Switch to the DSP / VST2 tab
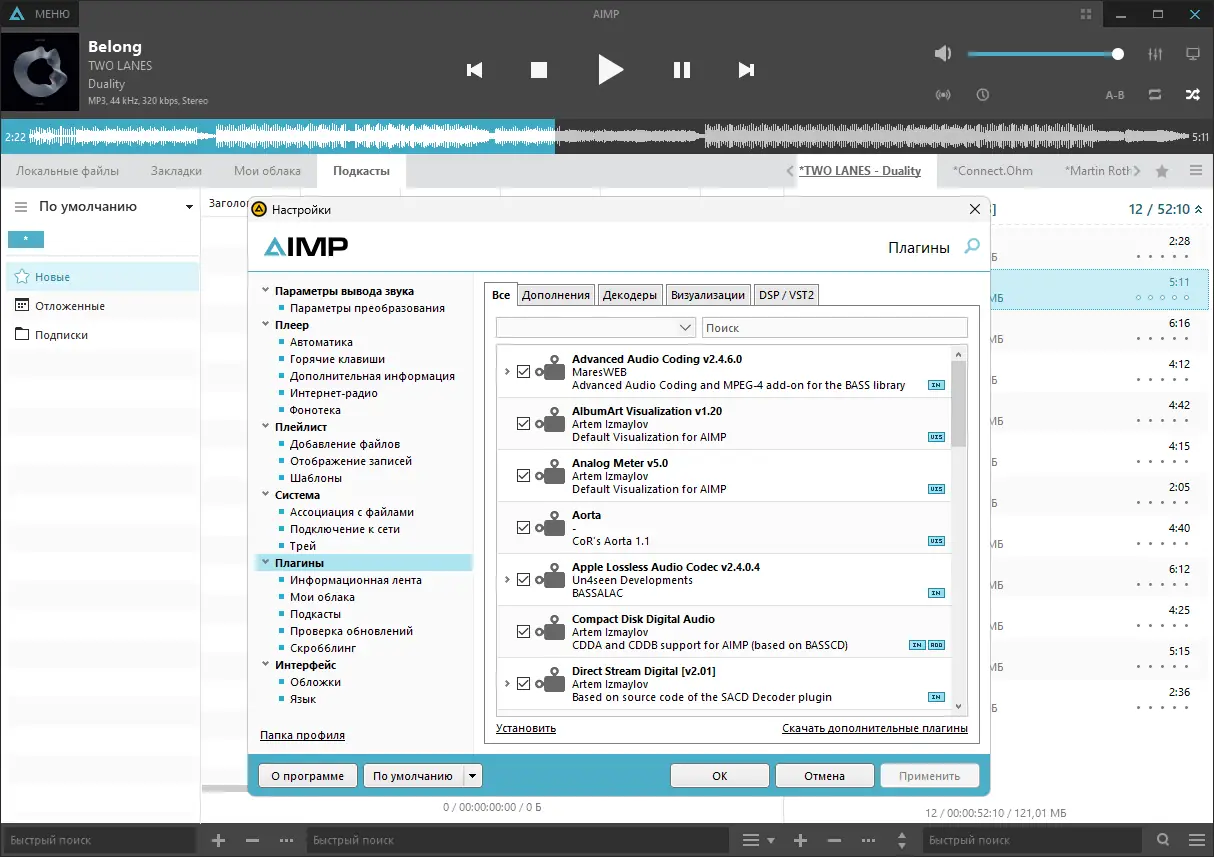Screen dimensions: 1214x857 (786, 295)
